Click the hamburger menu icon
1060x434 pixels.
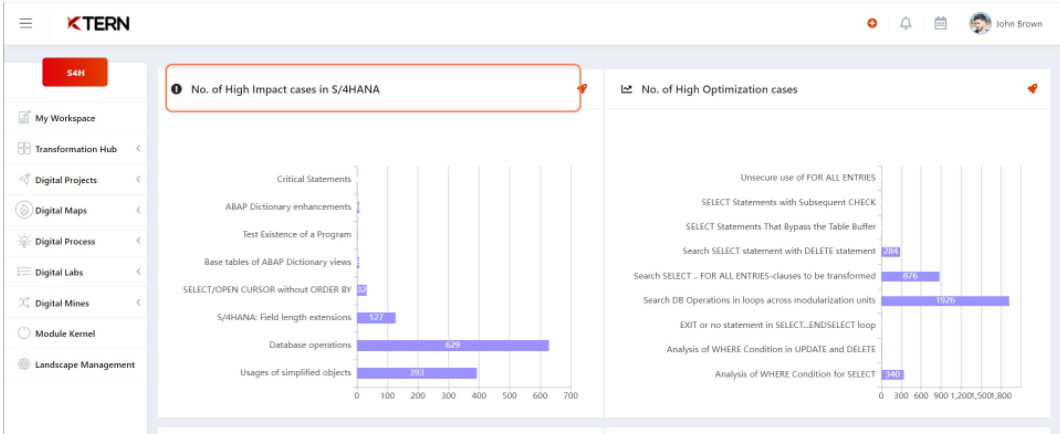[x=26, y=23]
